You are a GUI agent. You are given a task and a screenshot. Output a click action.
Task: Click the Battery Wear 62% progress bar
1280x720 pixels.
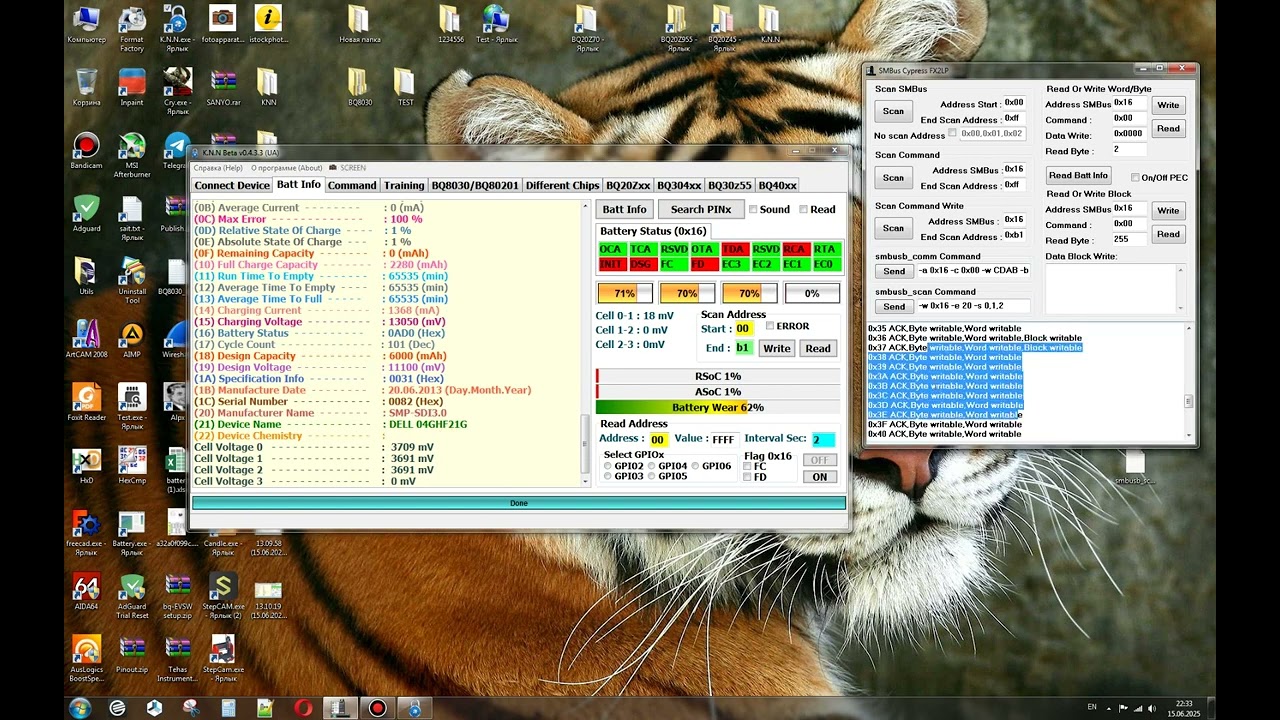pos(718,407)
